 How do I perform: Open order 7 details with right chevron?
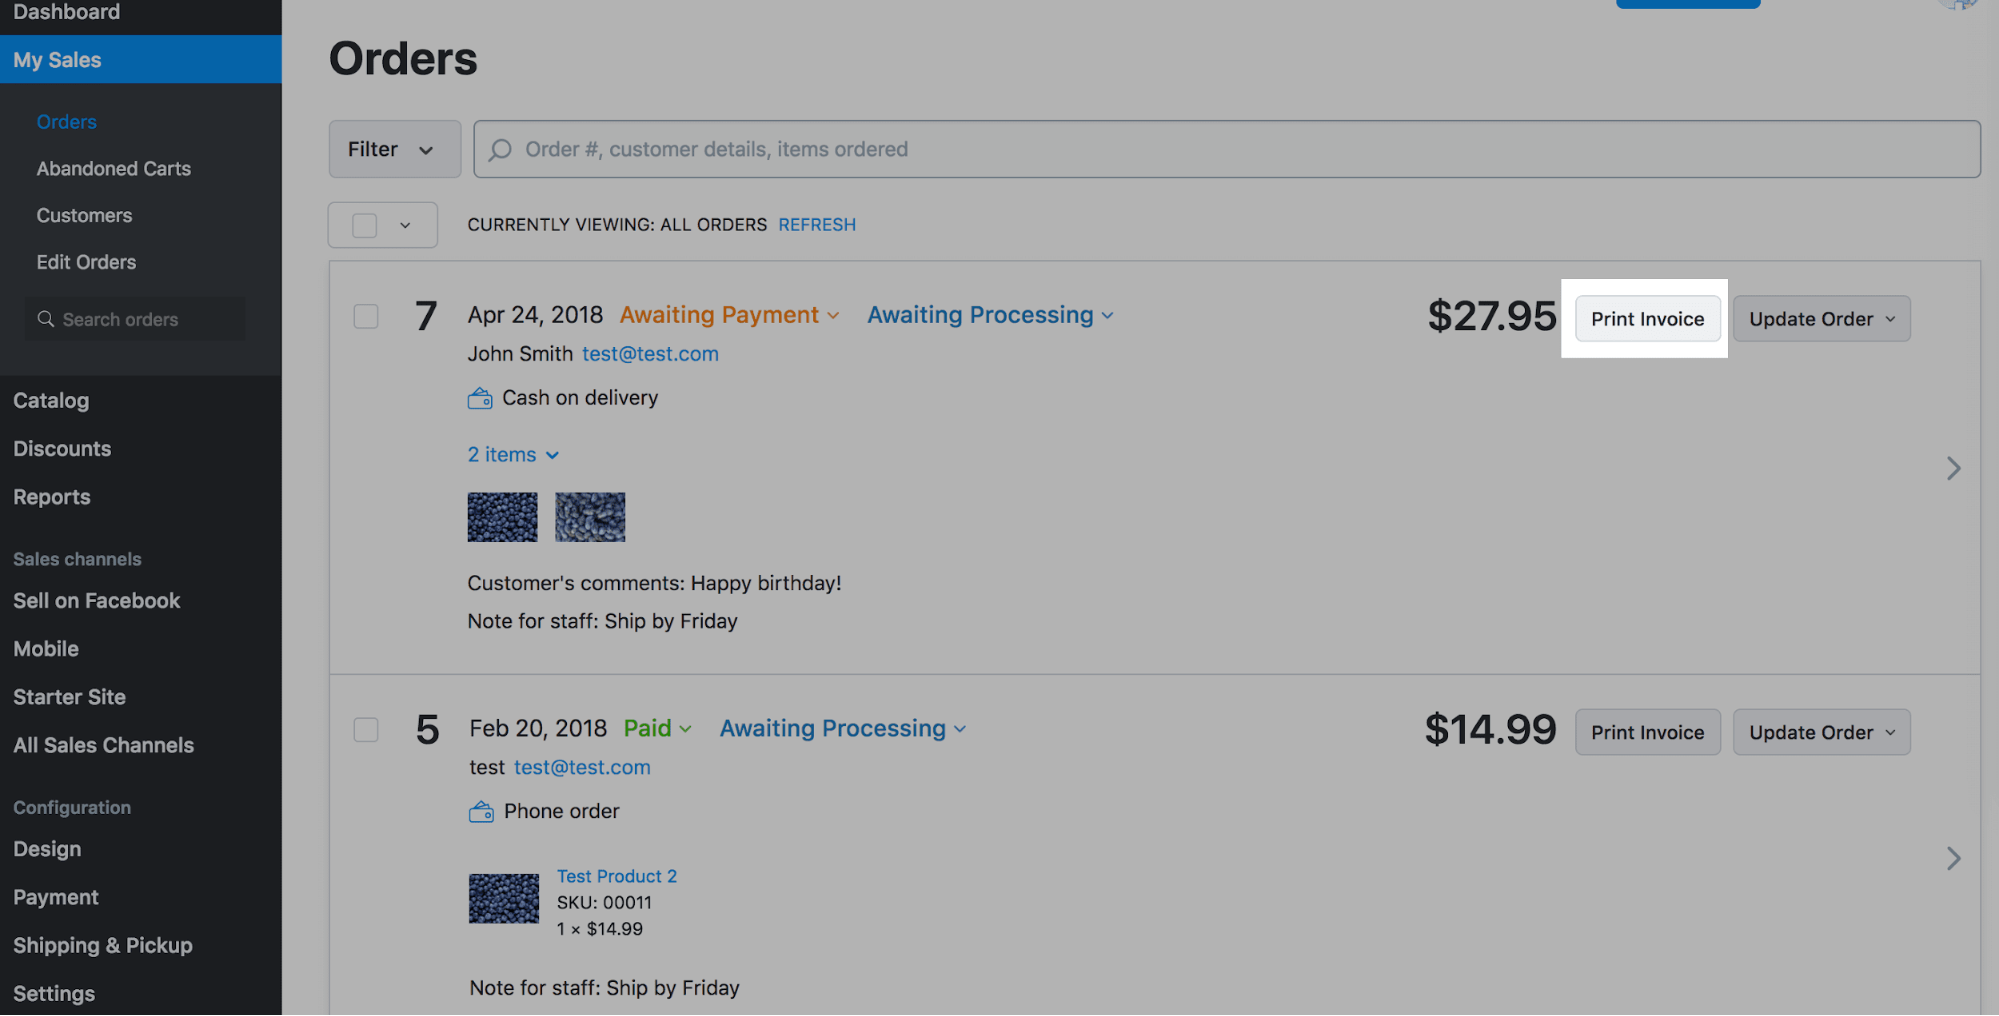1953,468
